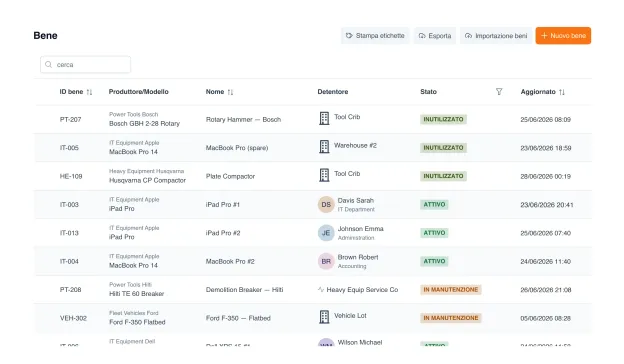Open the Stato filter funnel icon
Screen dimensions: 624x364
[499, 92]
